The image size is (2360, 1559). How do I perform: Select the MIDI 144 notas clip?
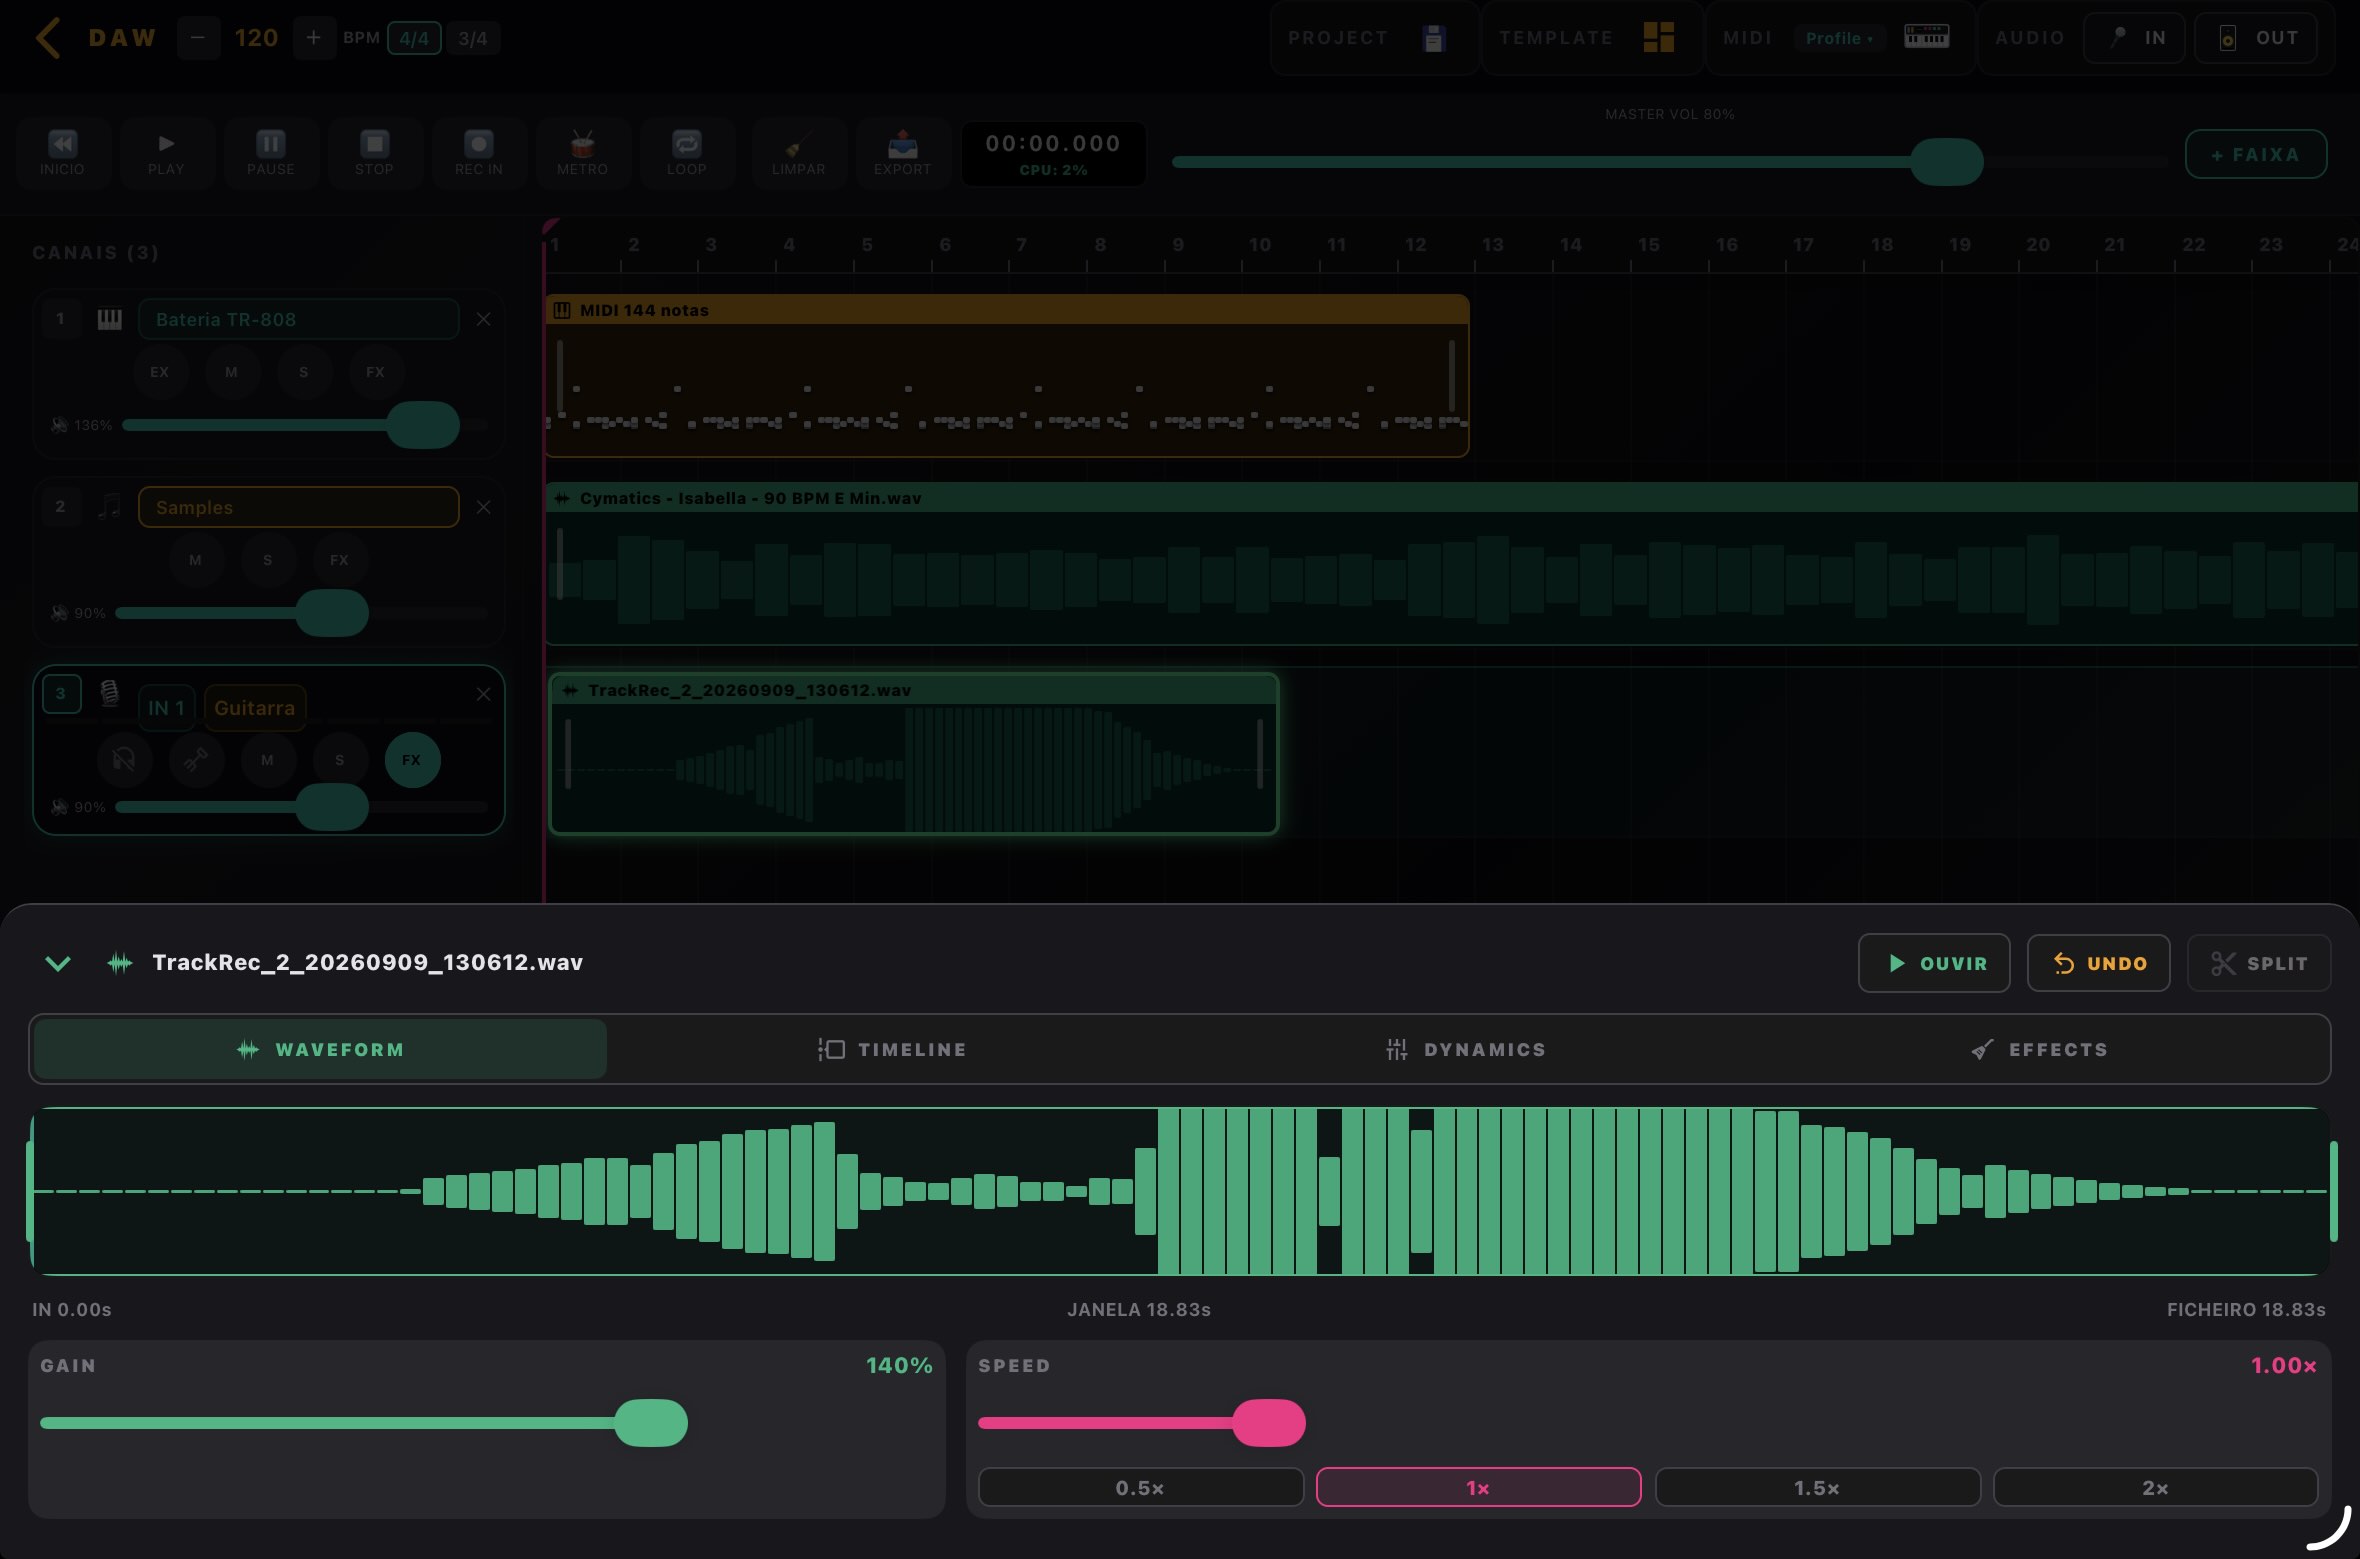click(1007, 375)
